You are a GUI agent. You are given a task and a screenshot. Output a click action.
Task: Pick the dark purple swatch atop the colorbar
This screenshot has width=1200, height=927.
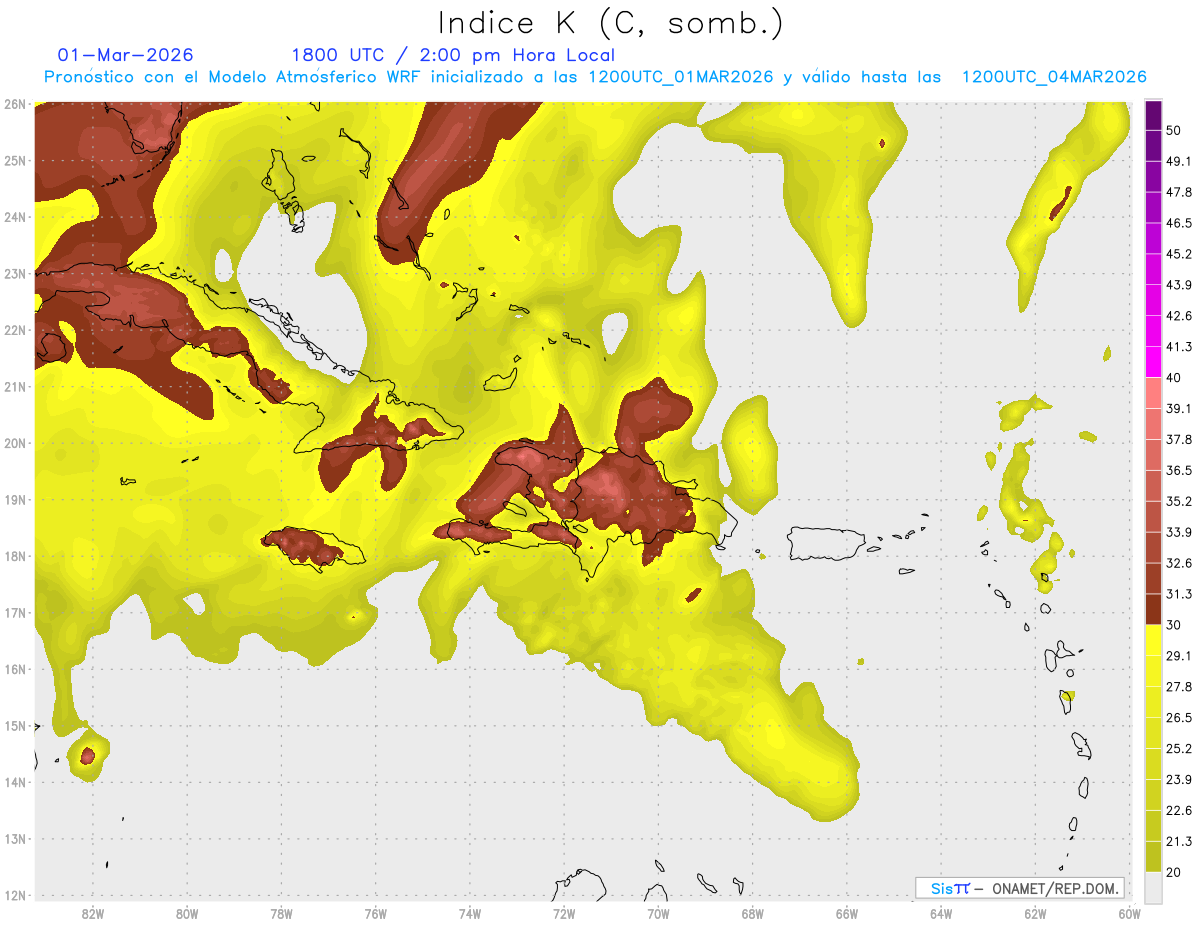(1153, 115)
